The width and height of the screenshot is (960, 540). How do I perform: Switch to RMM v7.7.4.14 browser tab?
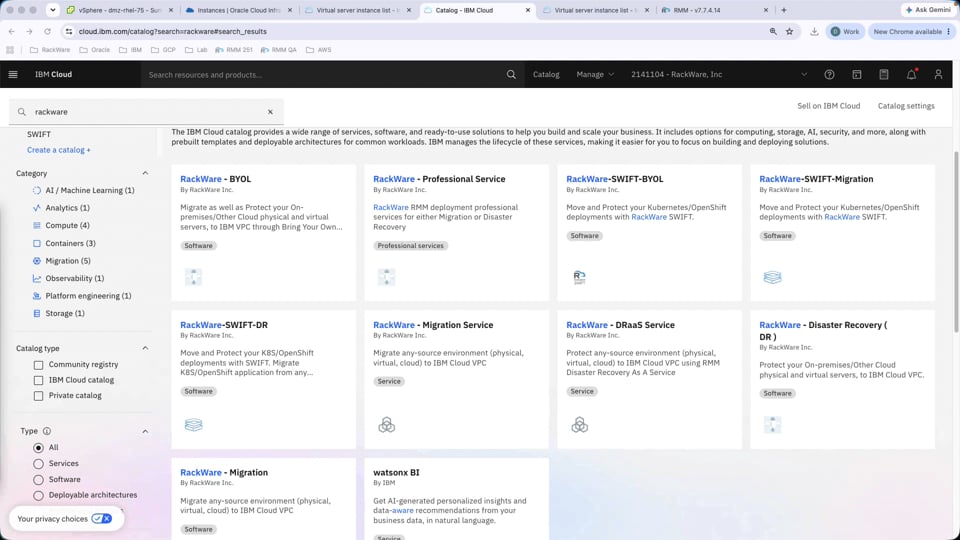tap(715, 10)
